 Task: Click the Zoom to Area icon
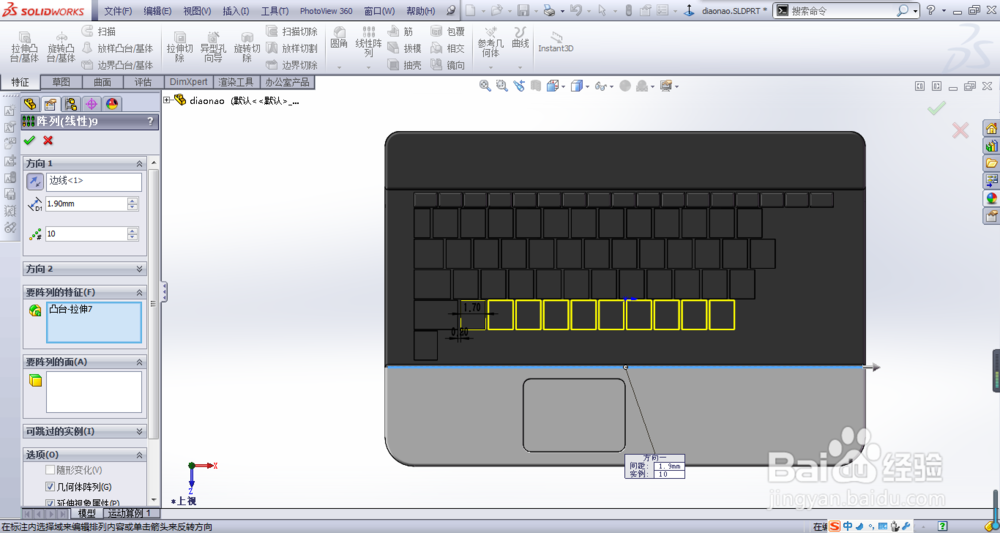point(502,85)
